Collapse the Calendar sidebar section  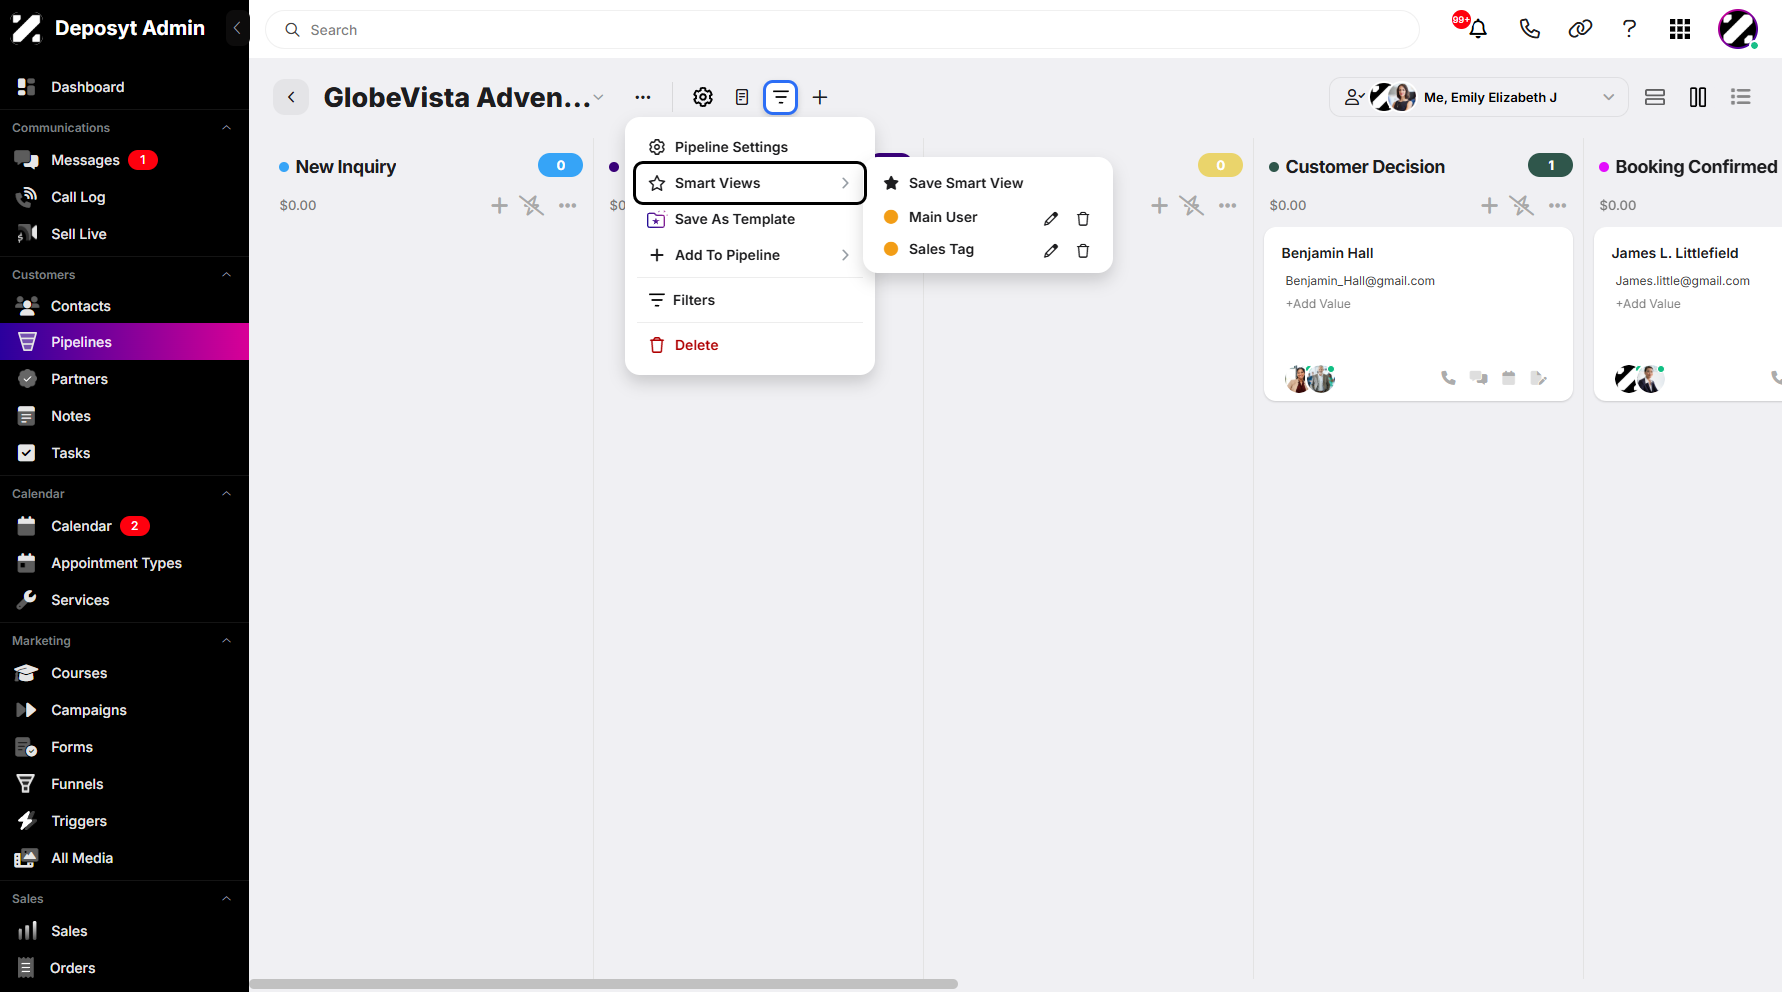click(227, 494)
